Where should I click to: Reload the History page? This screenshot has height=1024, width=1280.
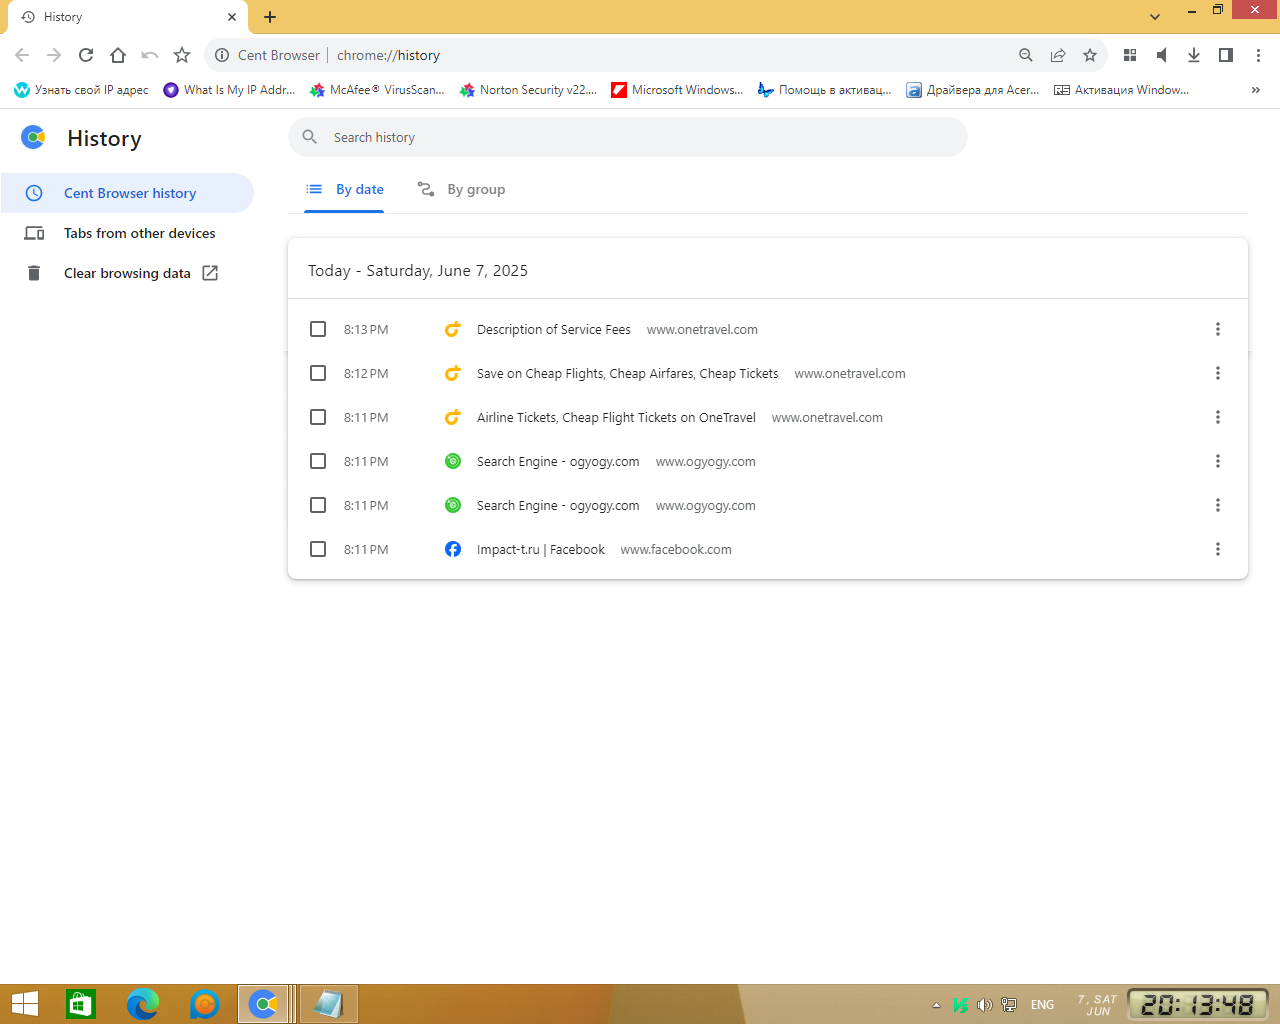click(86, 55)
